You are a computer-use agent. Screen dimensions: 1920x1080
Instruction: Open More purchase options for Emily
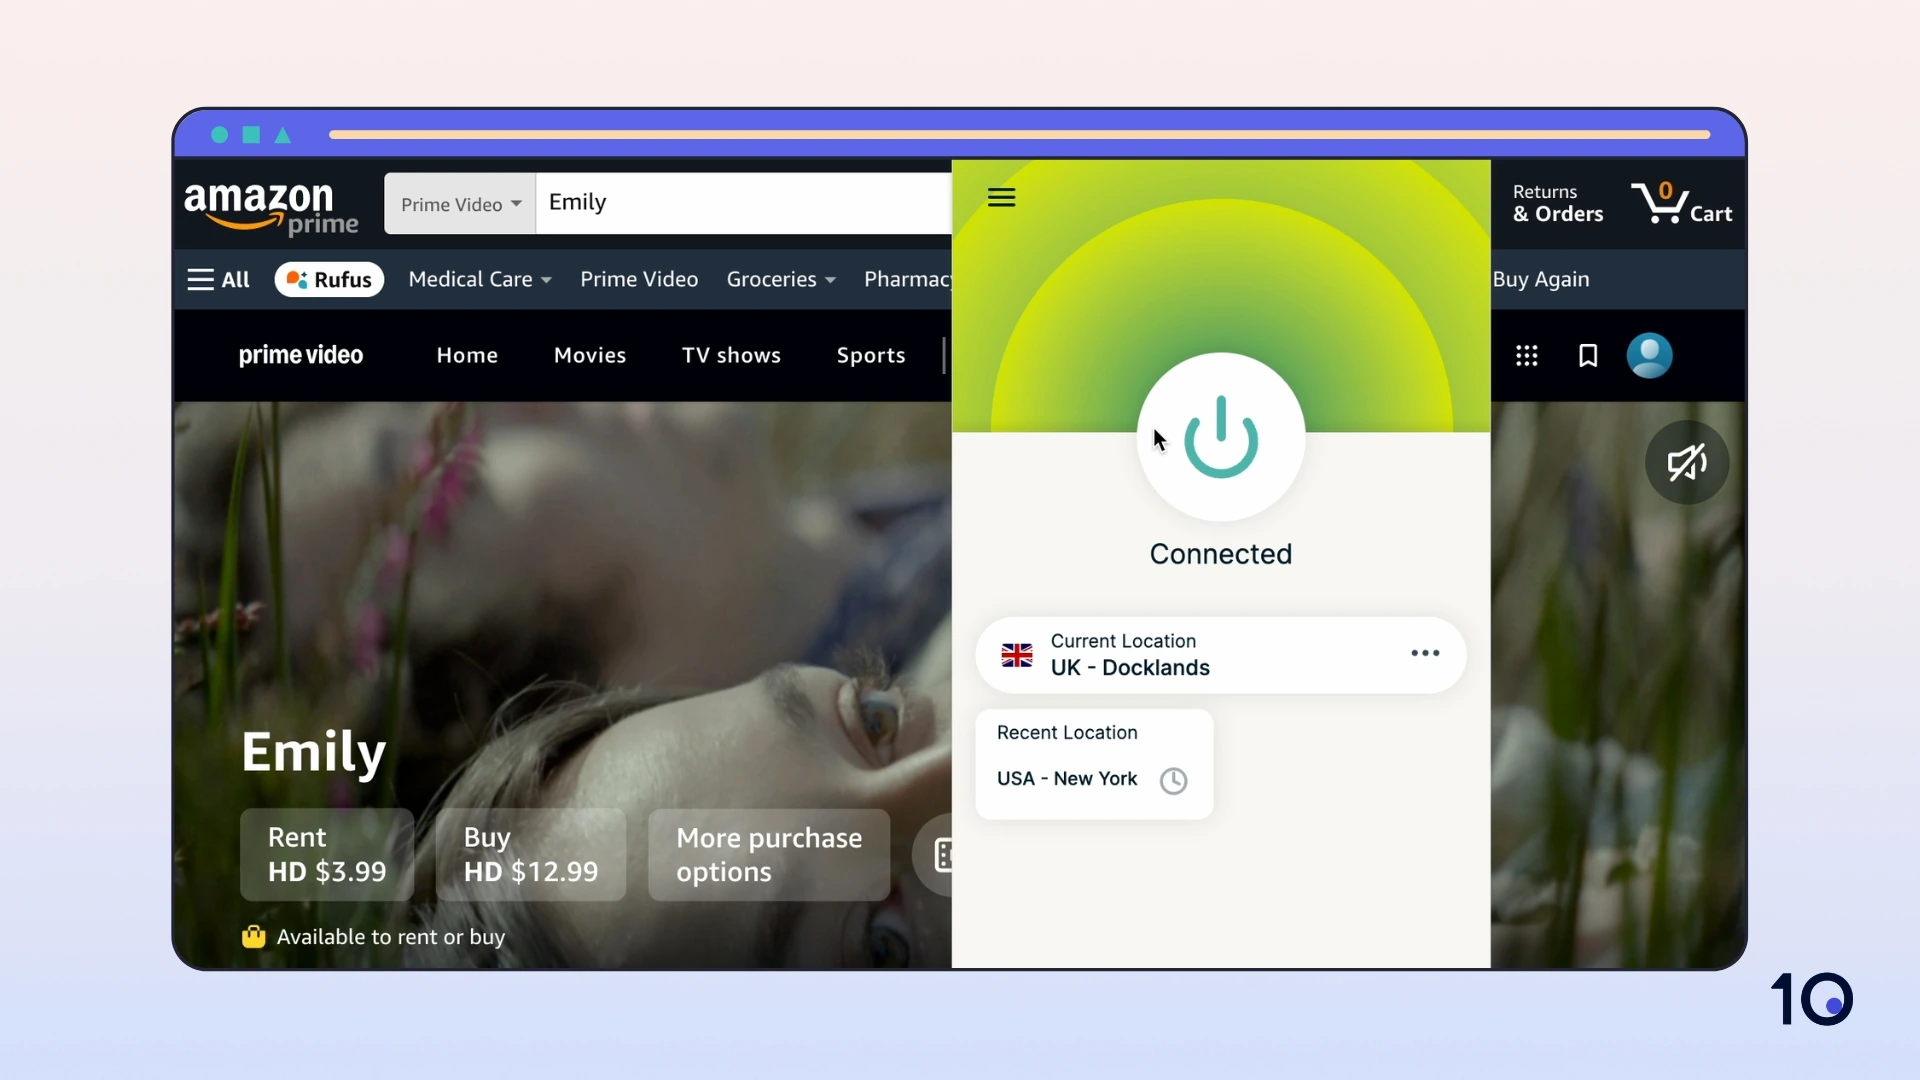769,855
